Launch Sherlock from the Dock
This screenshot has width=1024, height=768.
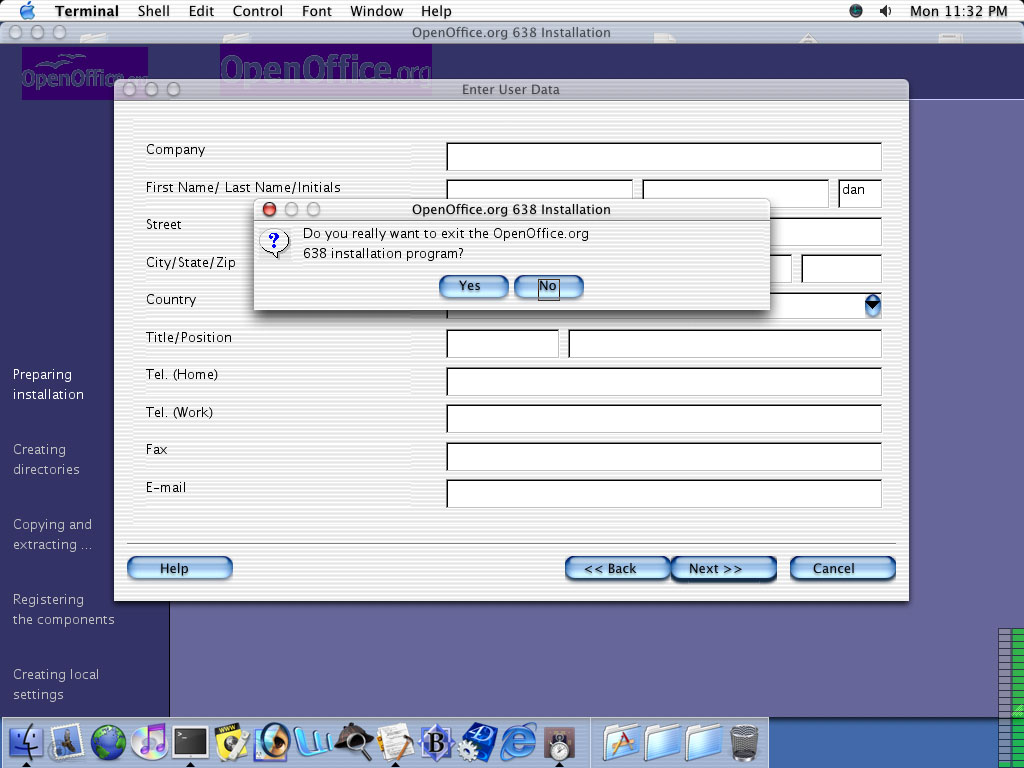pos(354,743)
